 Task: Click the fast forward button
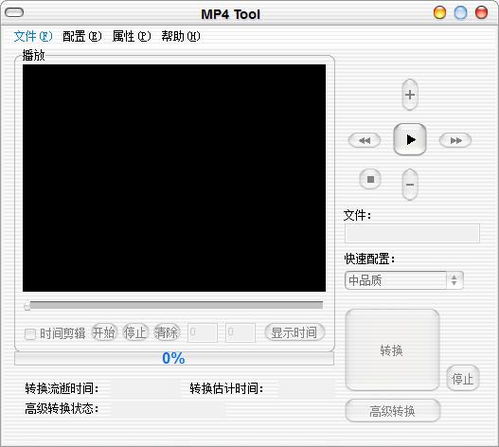[x=455, y=140]
